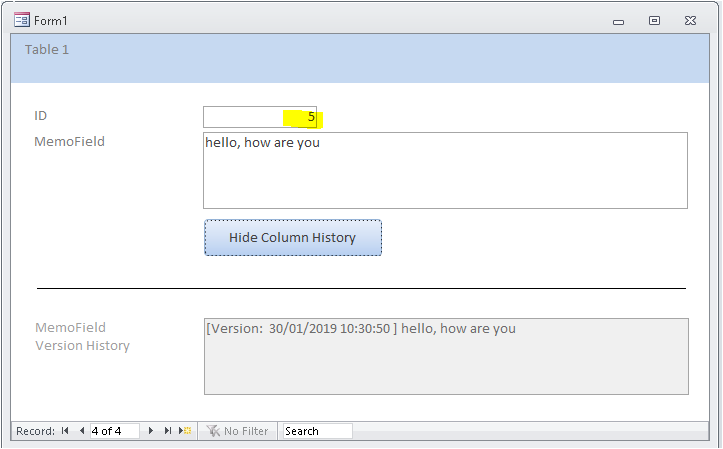Click the 'MemoField Version History' label
Image resolution: width=723 pixels, height=449 pixels.
pyautogui.click(x=83, y=337)
